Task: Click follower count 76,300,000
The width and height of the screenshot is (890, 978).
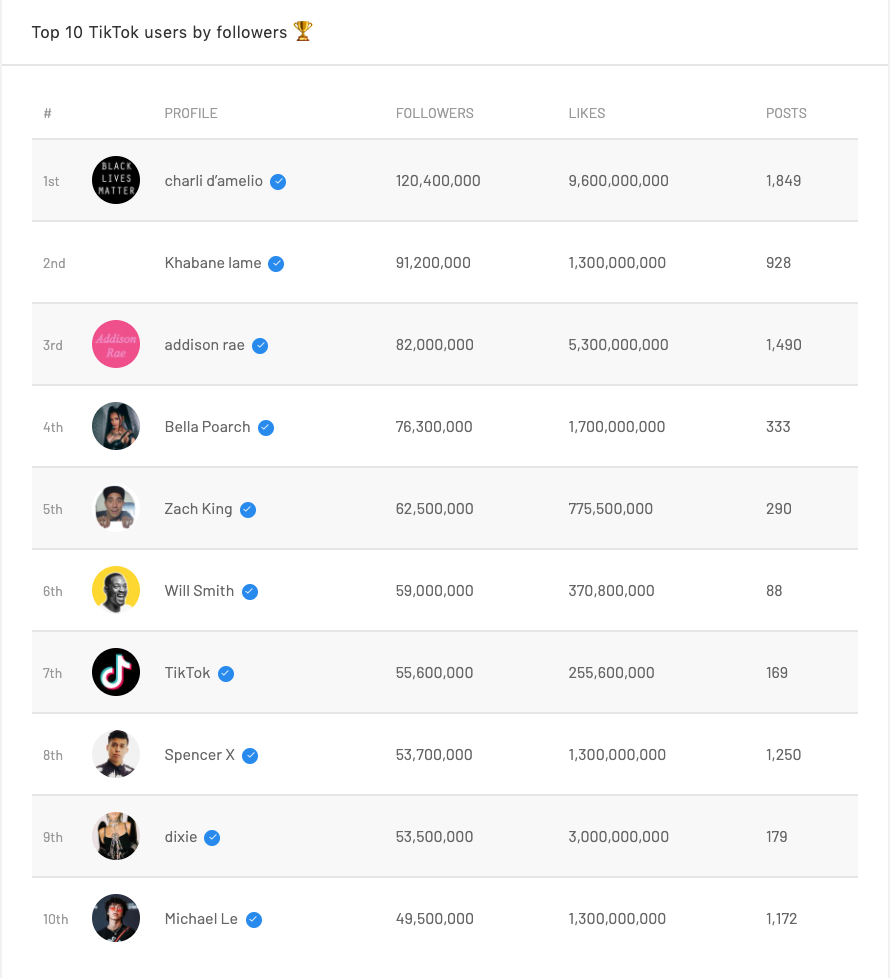Action: pos(434,427)
